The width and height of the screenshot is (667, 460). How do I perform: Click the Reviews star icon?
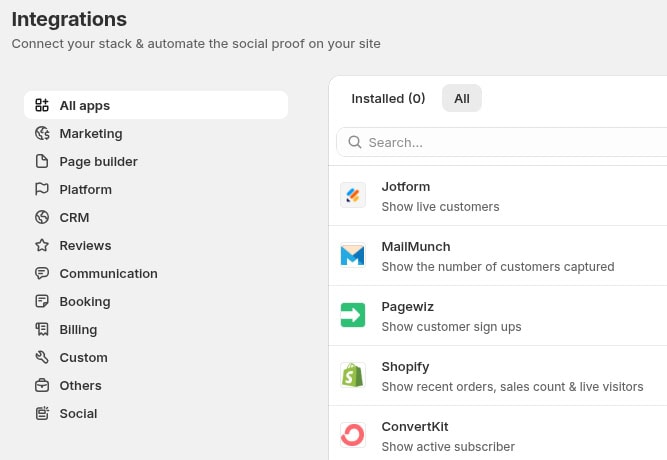coord(42,245)
